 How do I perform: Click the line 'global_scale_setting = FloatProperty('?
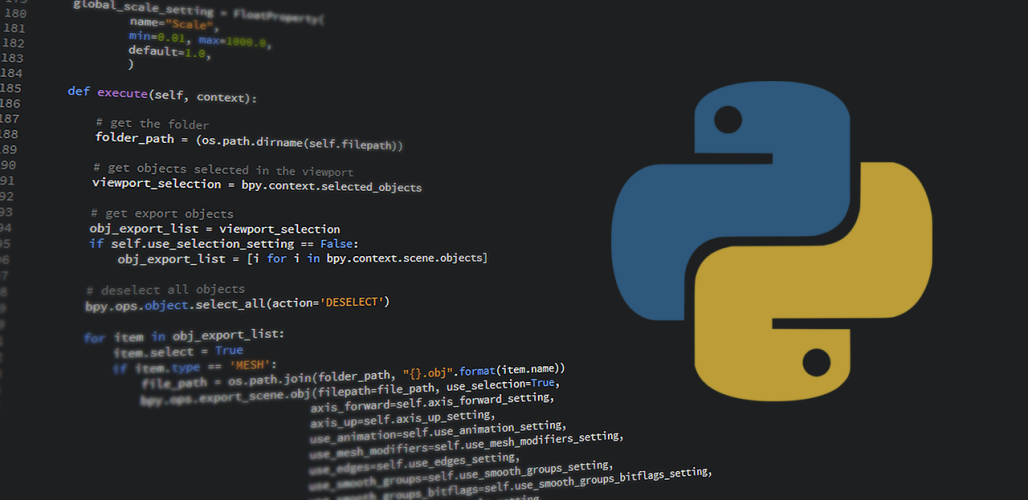199,12
